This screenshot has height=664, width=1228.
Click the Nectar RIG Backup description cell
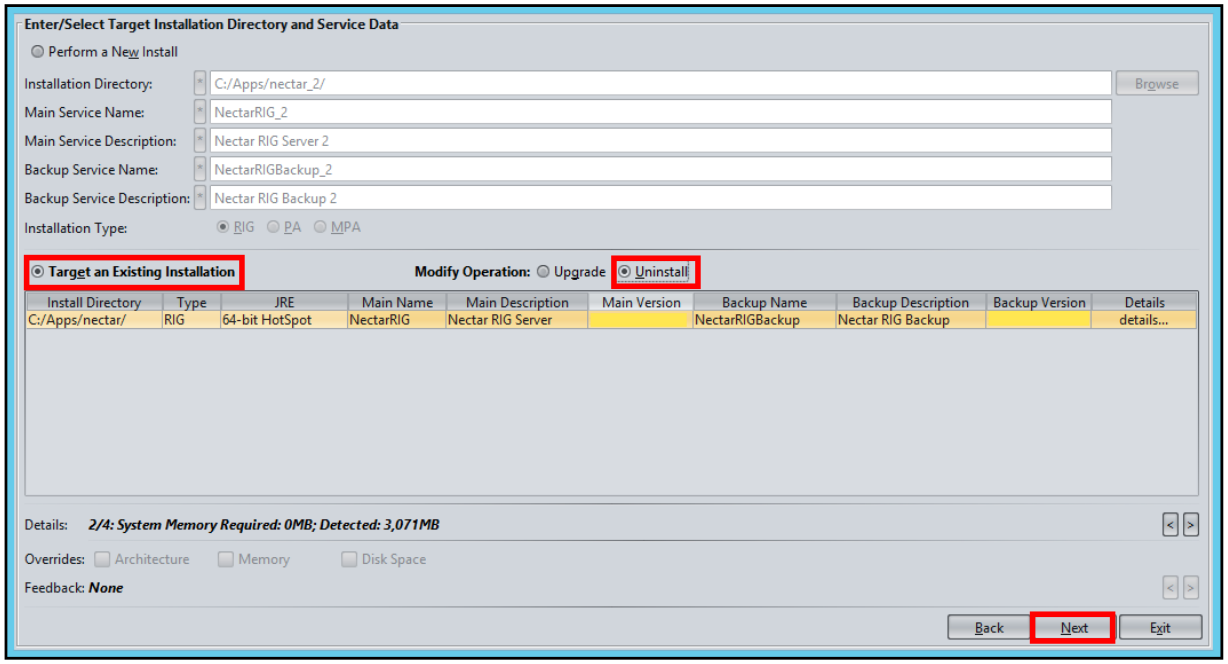coord(910,320)
